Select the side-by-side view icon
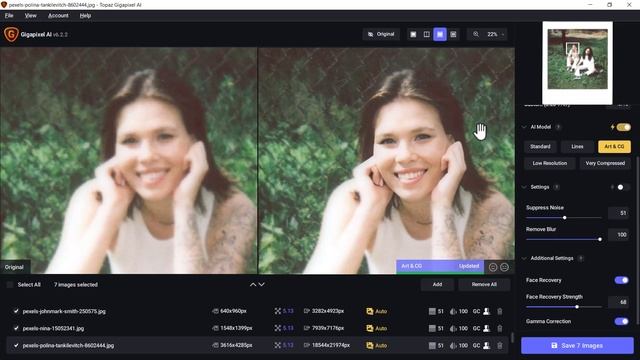This screenshot has height=360, width=640. (440, 34)
